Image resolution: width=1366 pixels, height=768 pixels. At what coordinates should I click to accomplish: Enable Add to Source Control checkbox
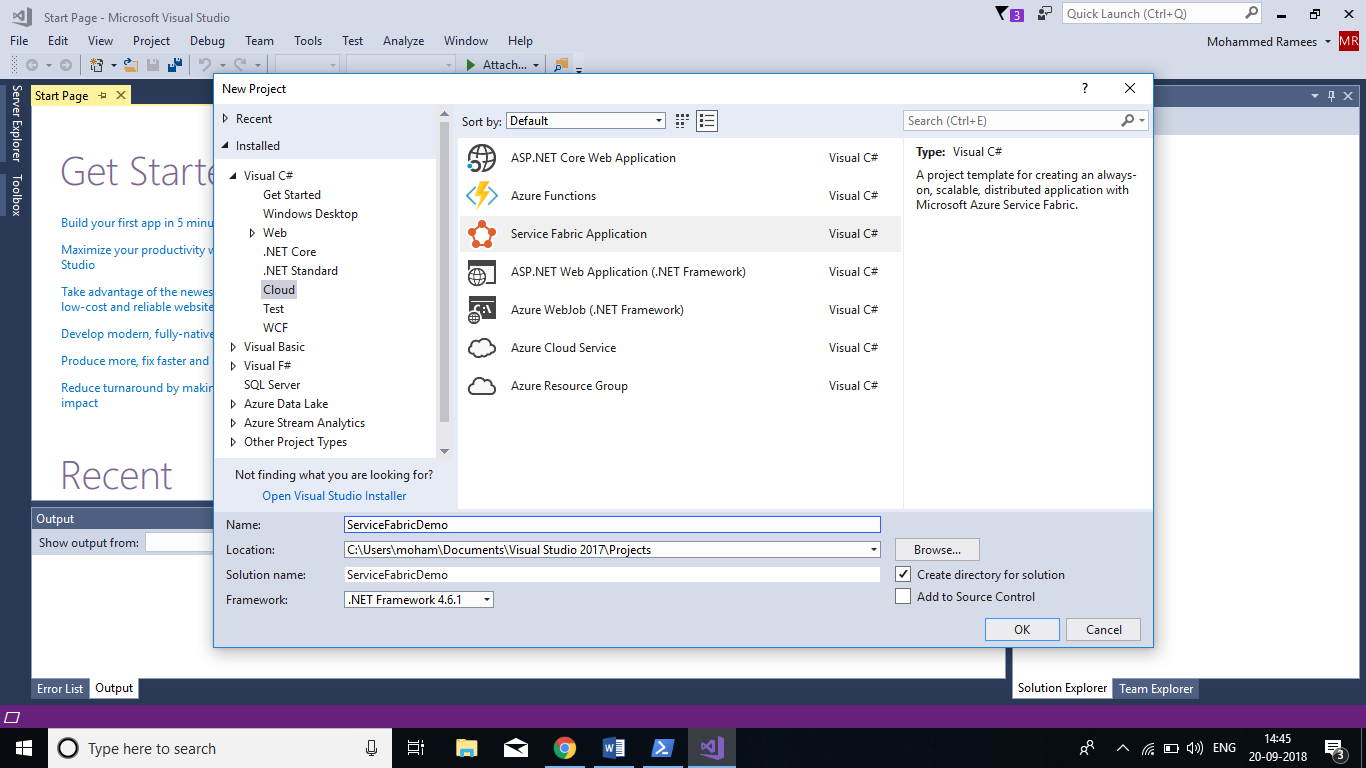coord(903,597)
